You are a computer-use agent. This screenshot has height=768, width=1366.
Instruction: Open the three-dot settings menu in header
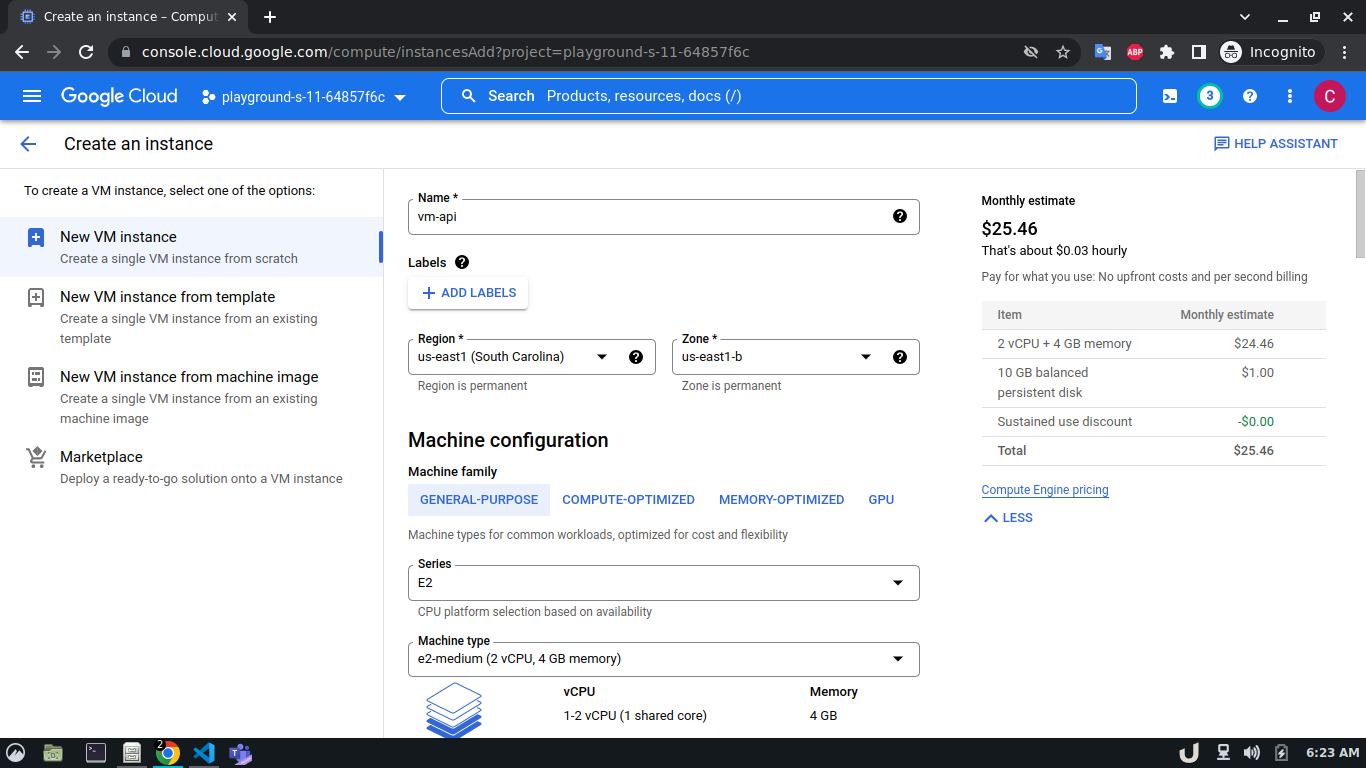[1290, 96]
